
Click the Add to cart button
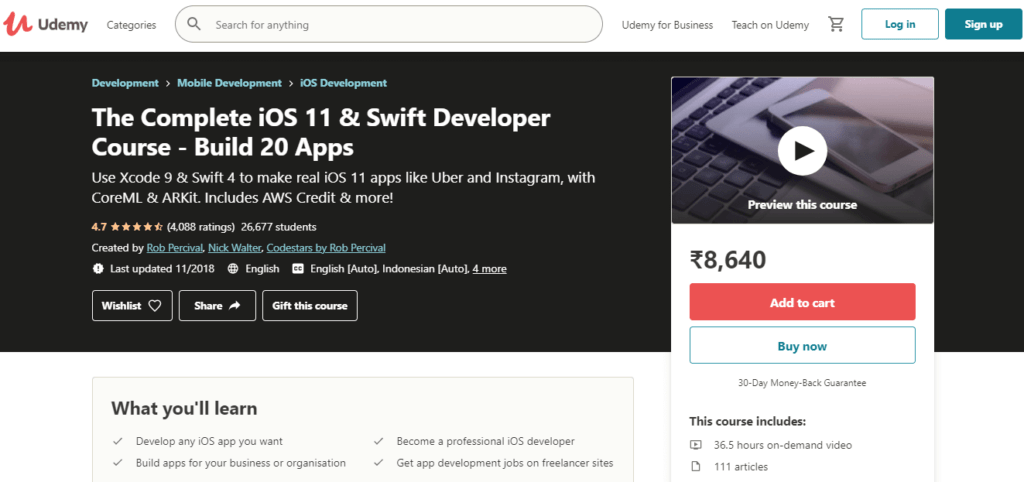tap(802, 302)
